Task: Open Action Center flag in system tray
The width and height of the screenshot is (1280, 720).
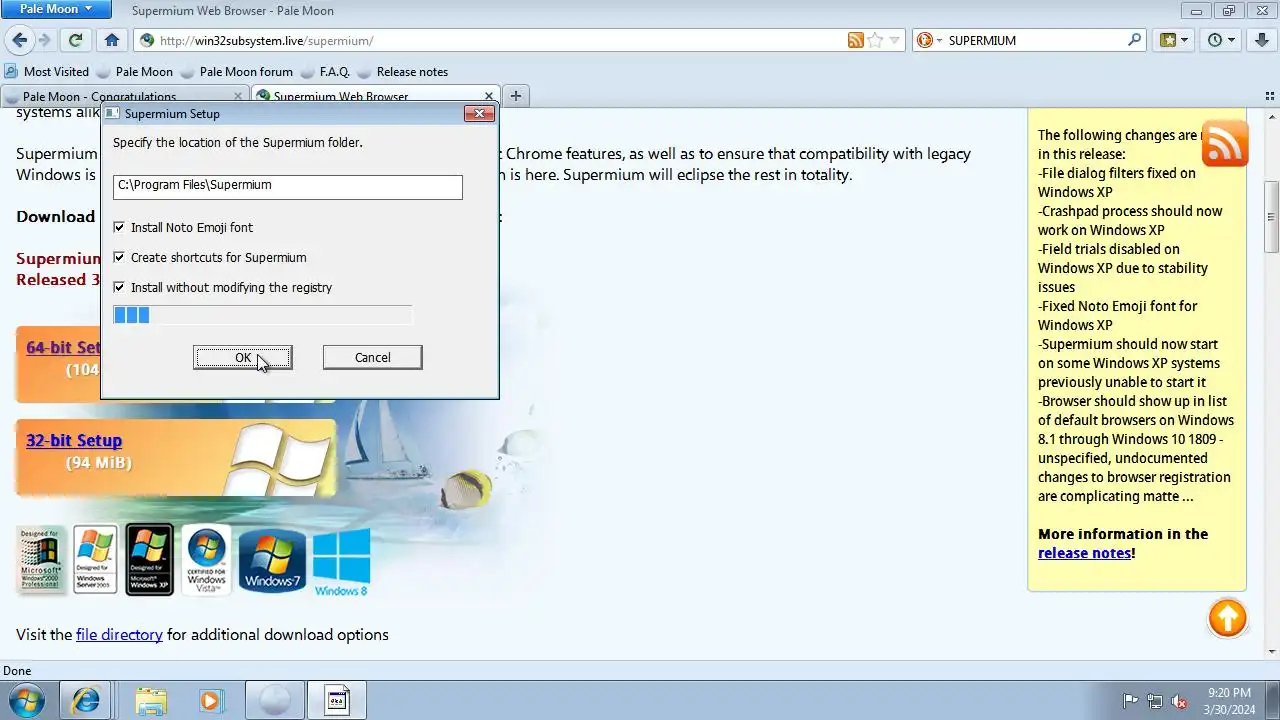Action: [1131, 701]
